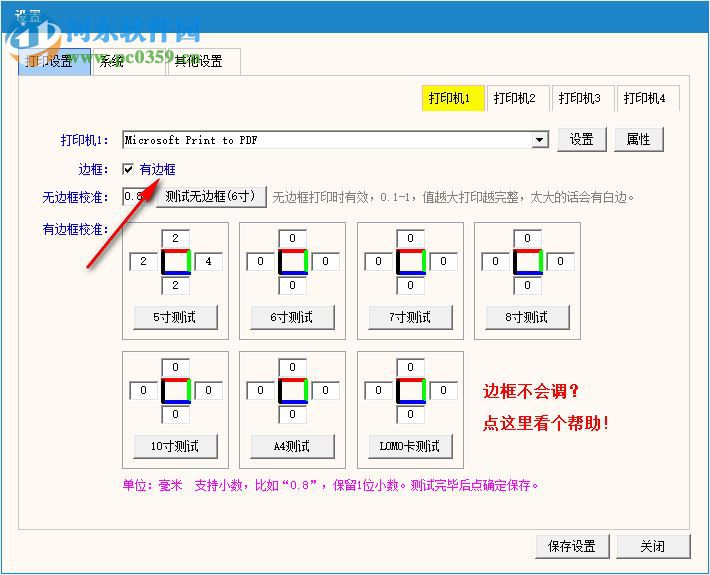Click right margin field of 7寸 panel
This screenshot has height=575, width=710.
(x=443, y=261)
